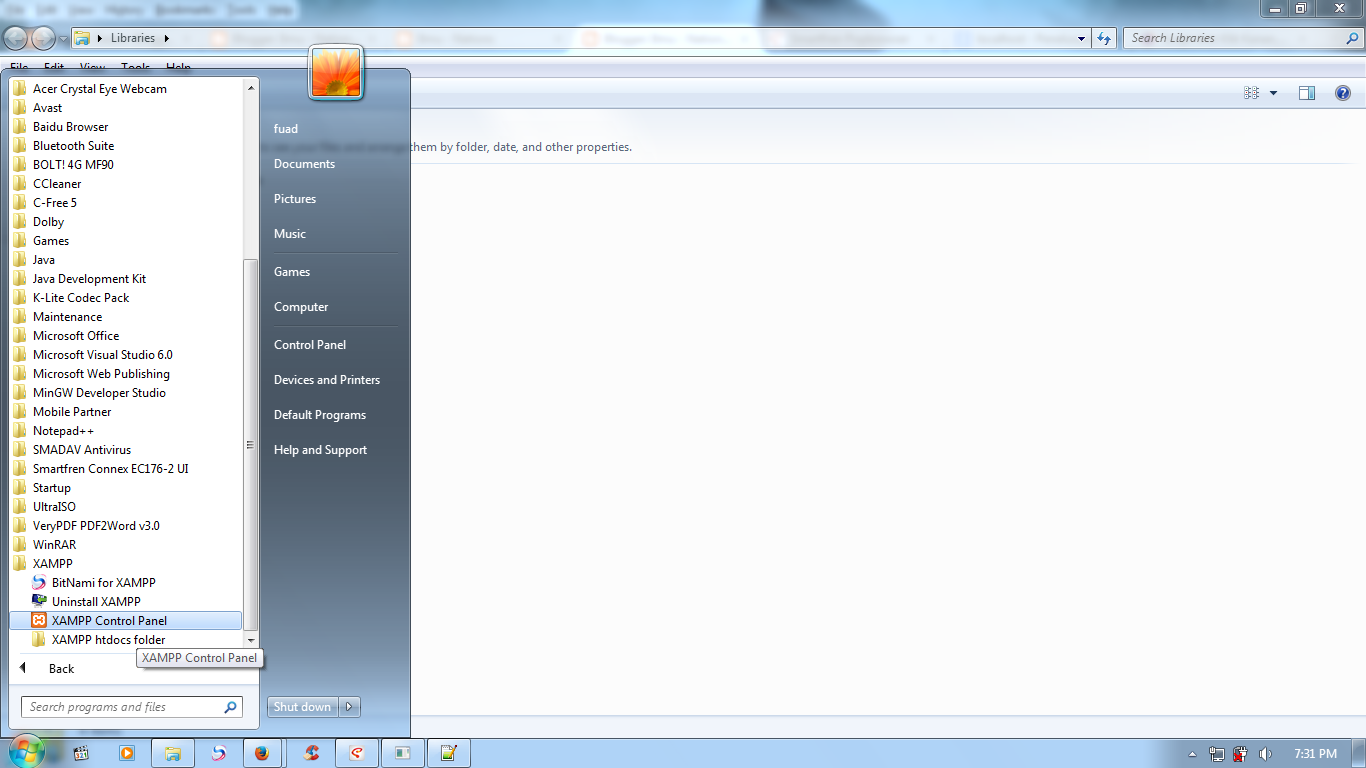Open CCleaner from the taskbar
Image resolution: width=1366 pixels, height=768 pixels.
click(310, 752)
